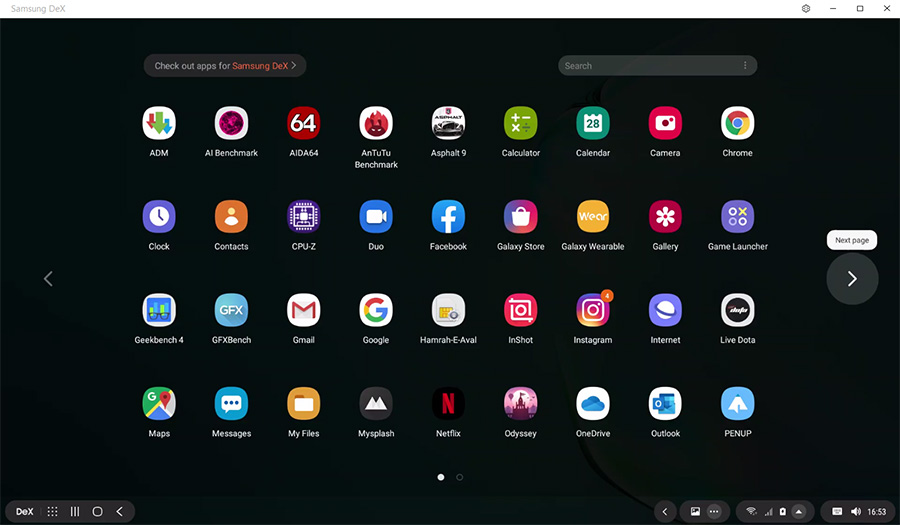The height and width of the screenshot is (525, 900).
Task: Open the Gallery app
Action: (665, 216)
